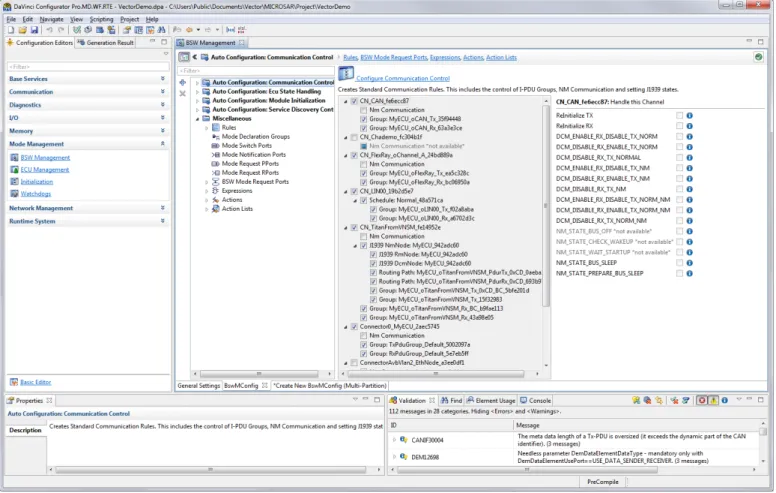Click the BSW tree filter field
Image resolution: width=776 pixels, height=493 pixels.
pos(255,71)
